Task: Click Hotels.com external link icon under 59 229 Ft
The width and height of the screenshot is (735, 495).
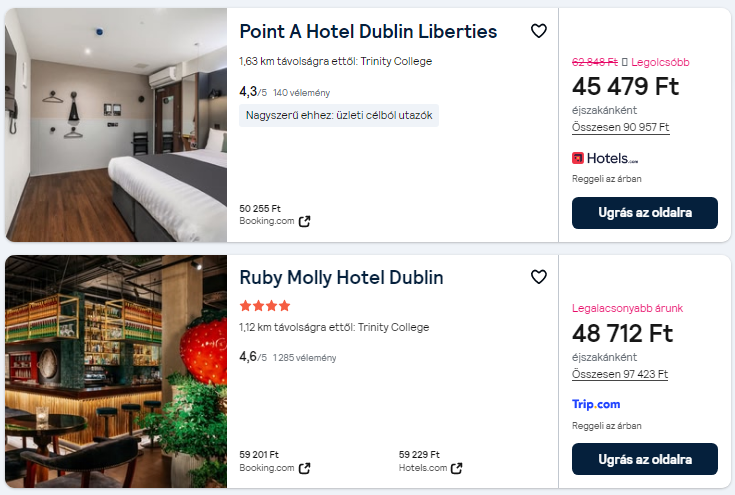Action: (x=456, y=468)
